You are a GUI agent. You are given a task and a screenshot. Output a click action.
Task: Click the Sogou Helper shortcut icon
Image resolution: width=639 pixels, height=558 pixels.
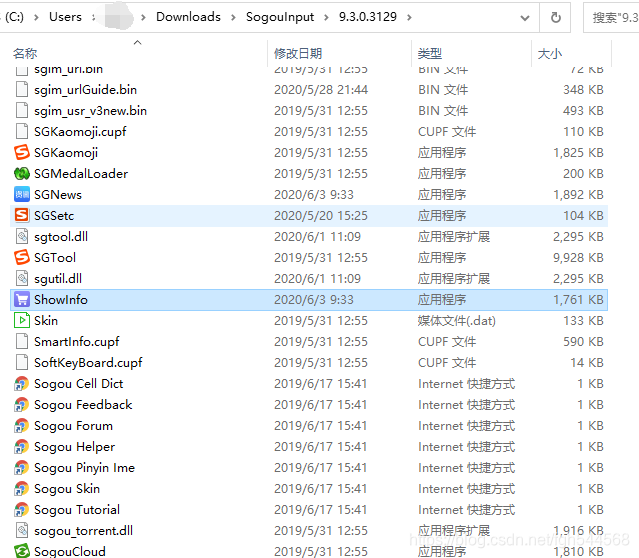point(22,447)
